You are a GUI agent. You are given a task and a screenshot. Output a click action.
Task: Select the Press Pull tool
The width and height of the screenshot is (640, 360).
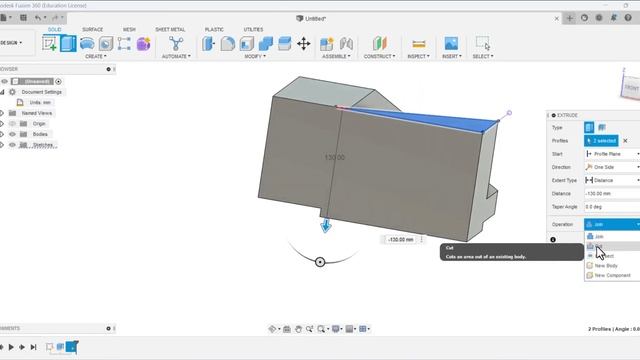point(208,43)
